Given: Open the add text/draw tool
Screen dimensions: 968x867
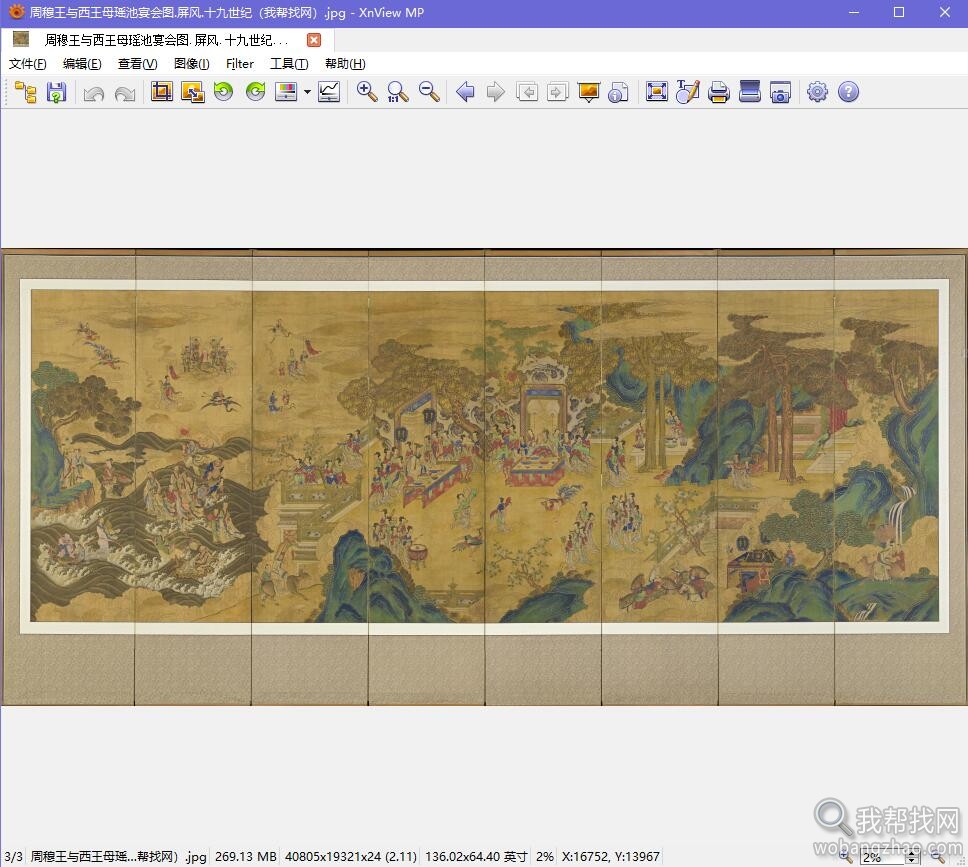Looking at the screenshot, I should pos(688,91).
